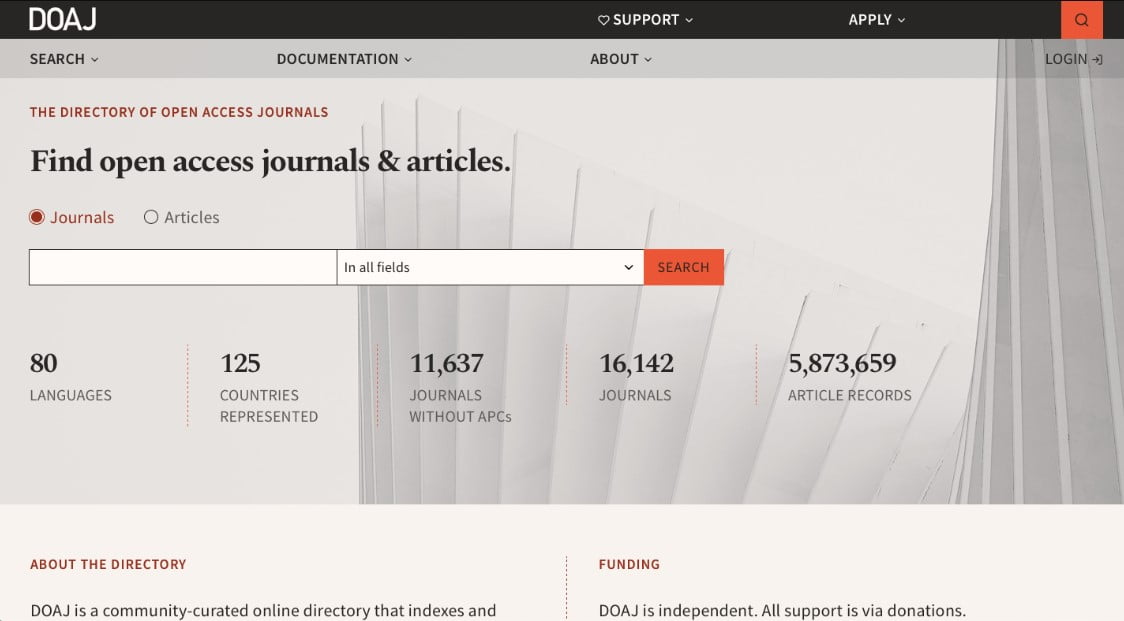Image resolution: width=1124 pixels, height=621 pixels.
Task: Open the Documentation menu
Action: click(337, 59)
